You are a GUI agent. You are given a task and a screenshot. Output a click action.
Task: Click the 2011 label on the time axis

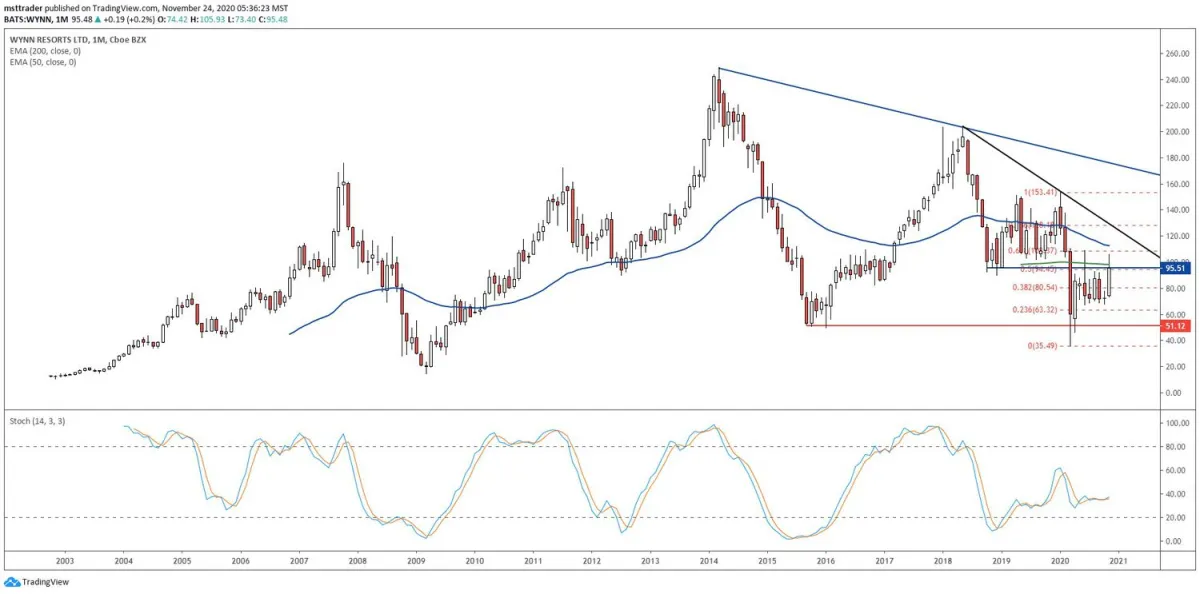point(533,563)
